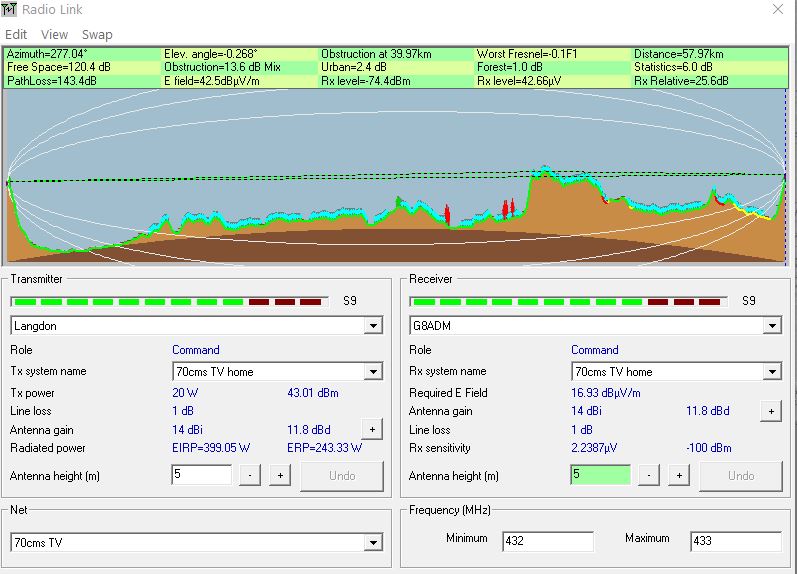
Task: Click the Azimuth=277.04° readout
Action: coord(47,54)
